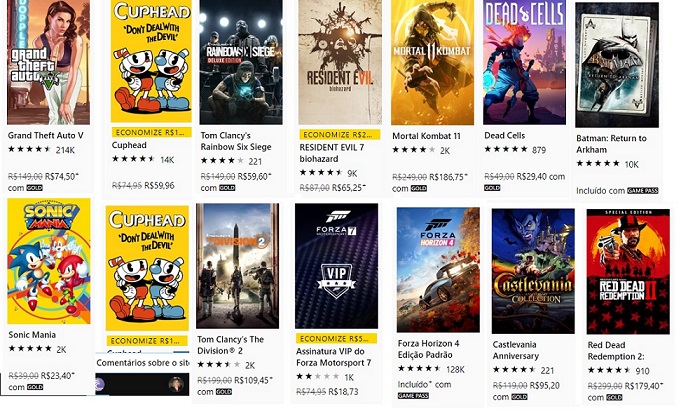Open the Tom Clancy's Rainbow Six Siege title
Image resolution: width=681 pixels, height=409 pixels.
(x=238, y=142)
